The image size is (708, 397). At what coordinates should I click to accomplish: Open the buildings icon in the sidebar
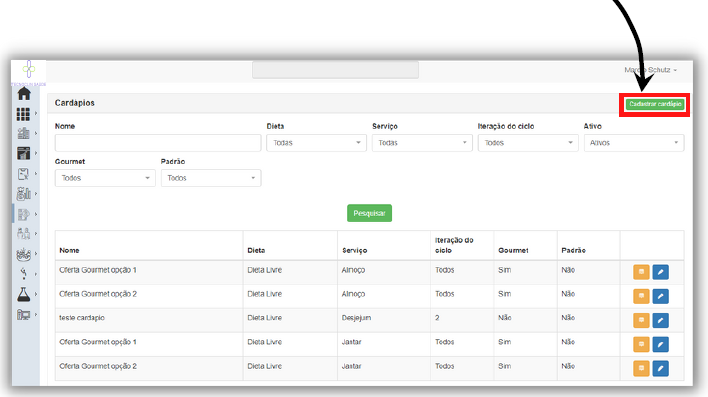pyautogui.click(x=23, y=133)
